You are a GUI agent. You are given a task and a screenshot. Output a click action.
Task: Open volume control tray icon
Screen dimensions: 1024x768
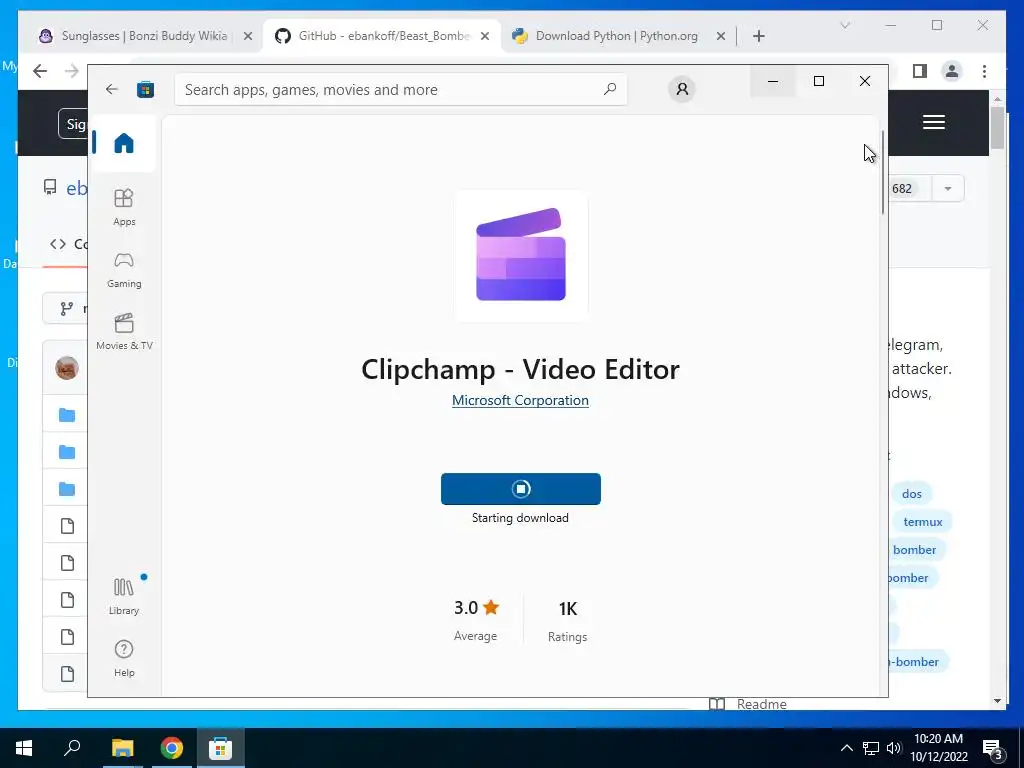(894, 748)
